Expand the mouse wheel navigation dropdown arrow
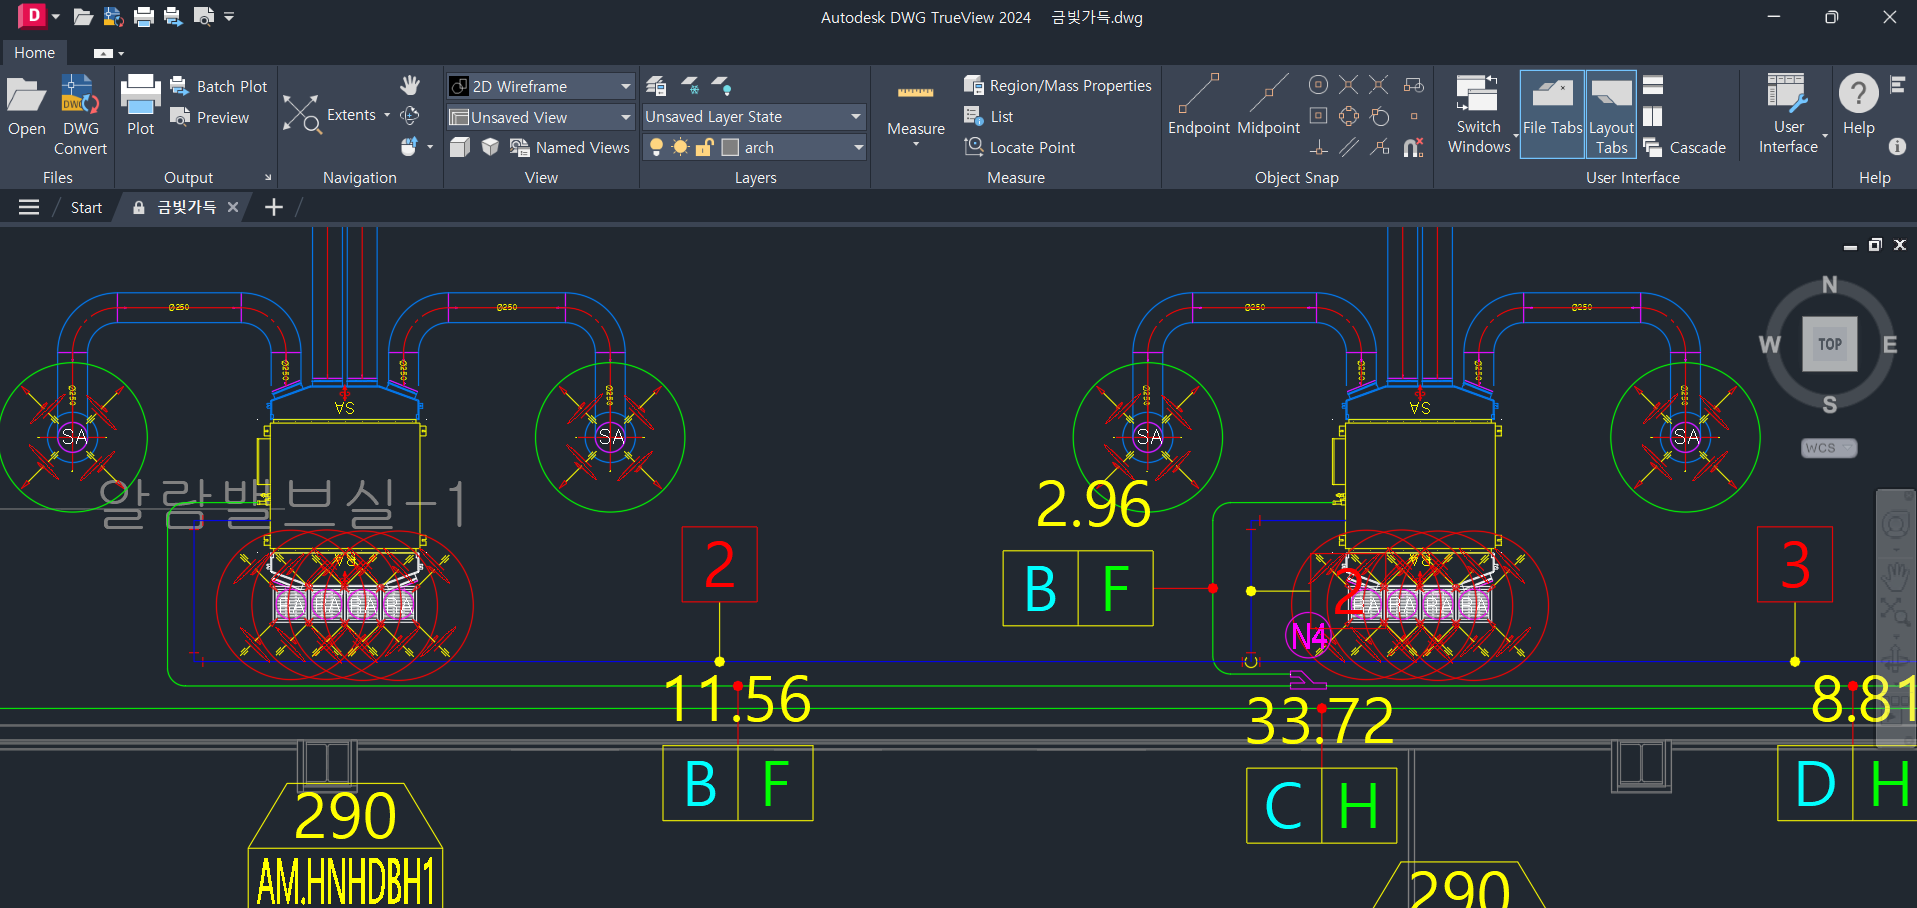Screen dimensions: 1917x908 pos(430,147)
